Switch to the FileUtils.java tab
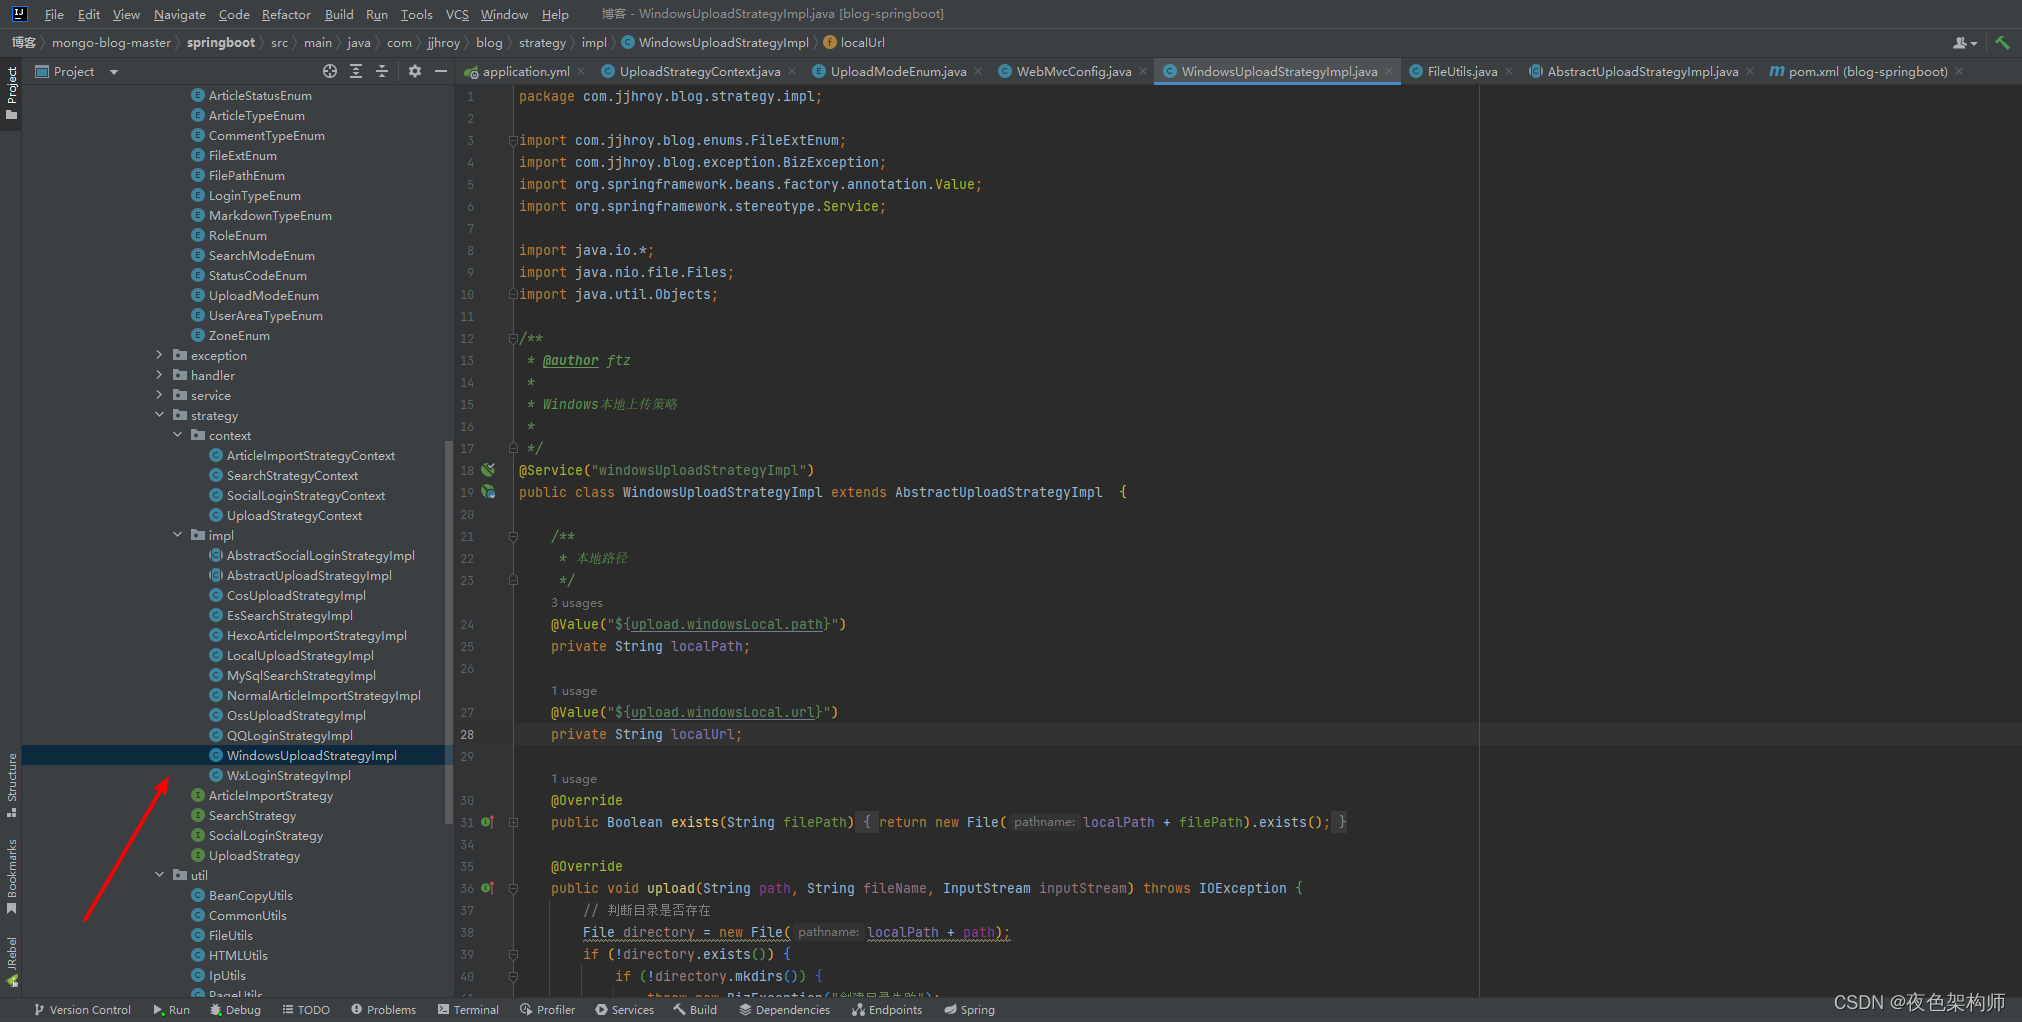This screenshot has height=1022, width=2022. 1461,71
